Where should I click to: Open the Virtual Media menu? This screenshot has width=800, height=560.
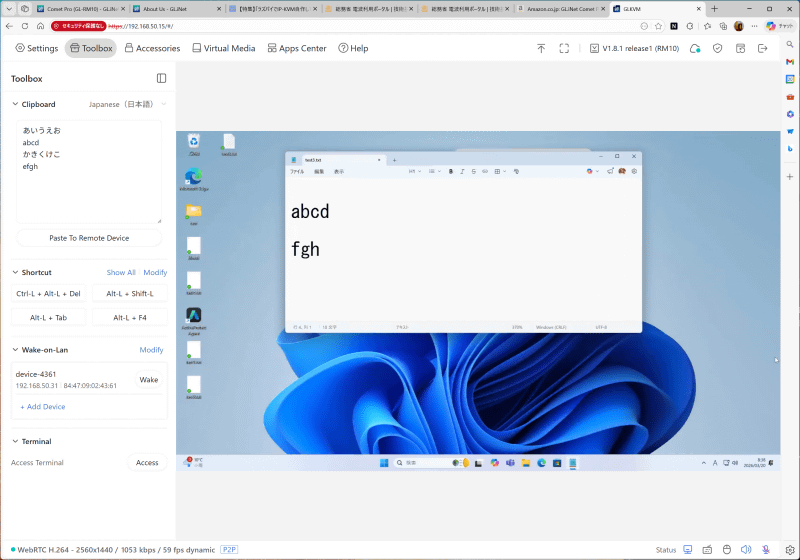coord(223,48)
